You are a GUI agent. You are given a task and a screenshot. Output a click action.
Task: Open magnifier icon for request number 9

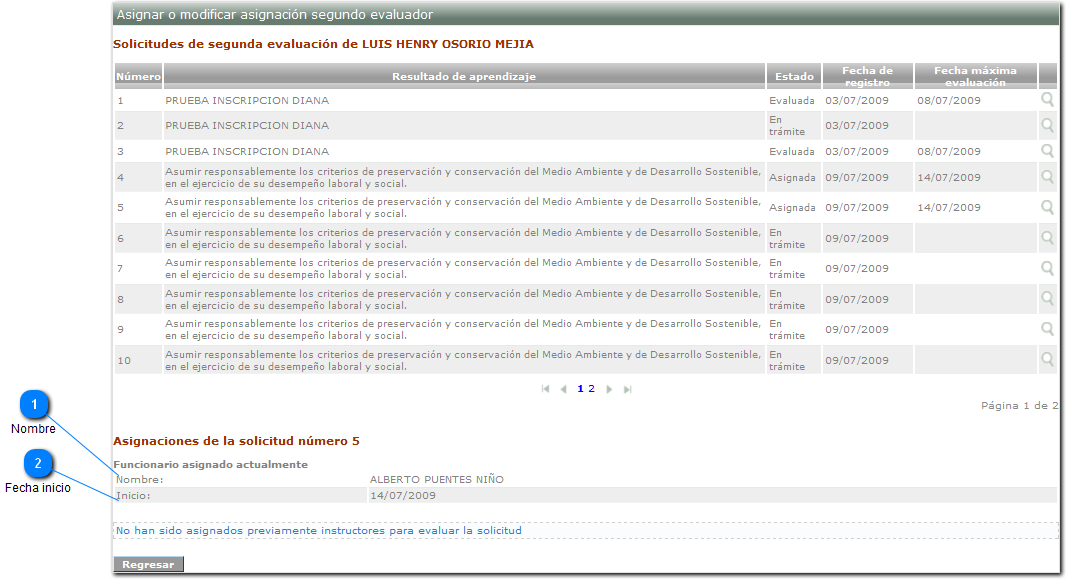coord(1047,329)
